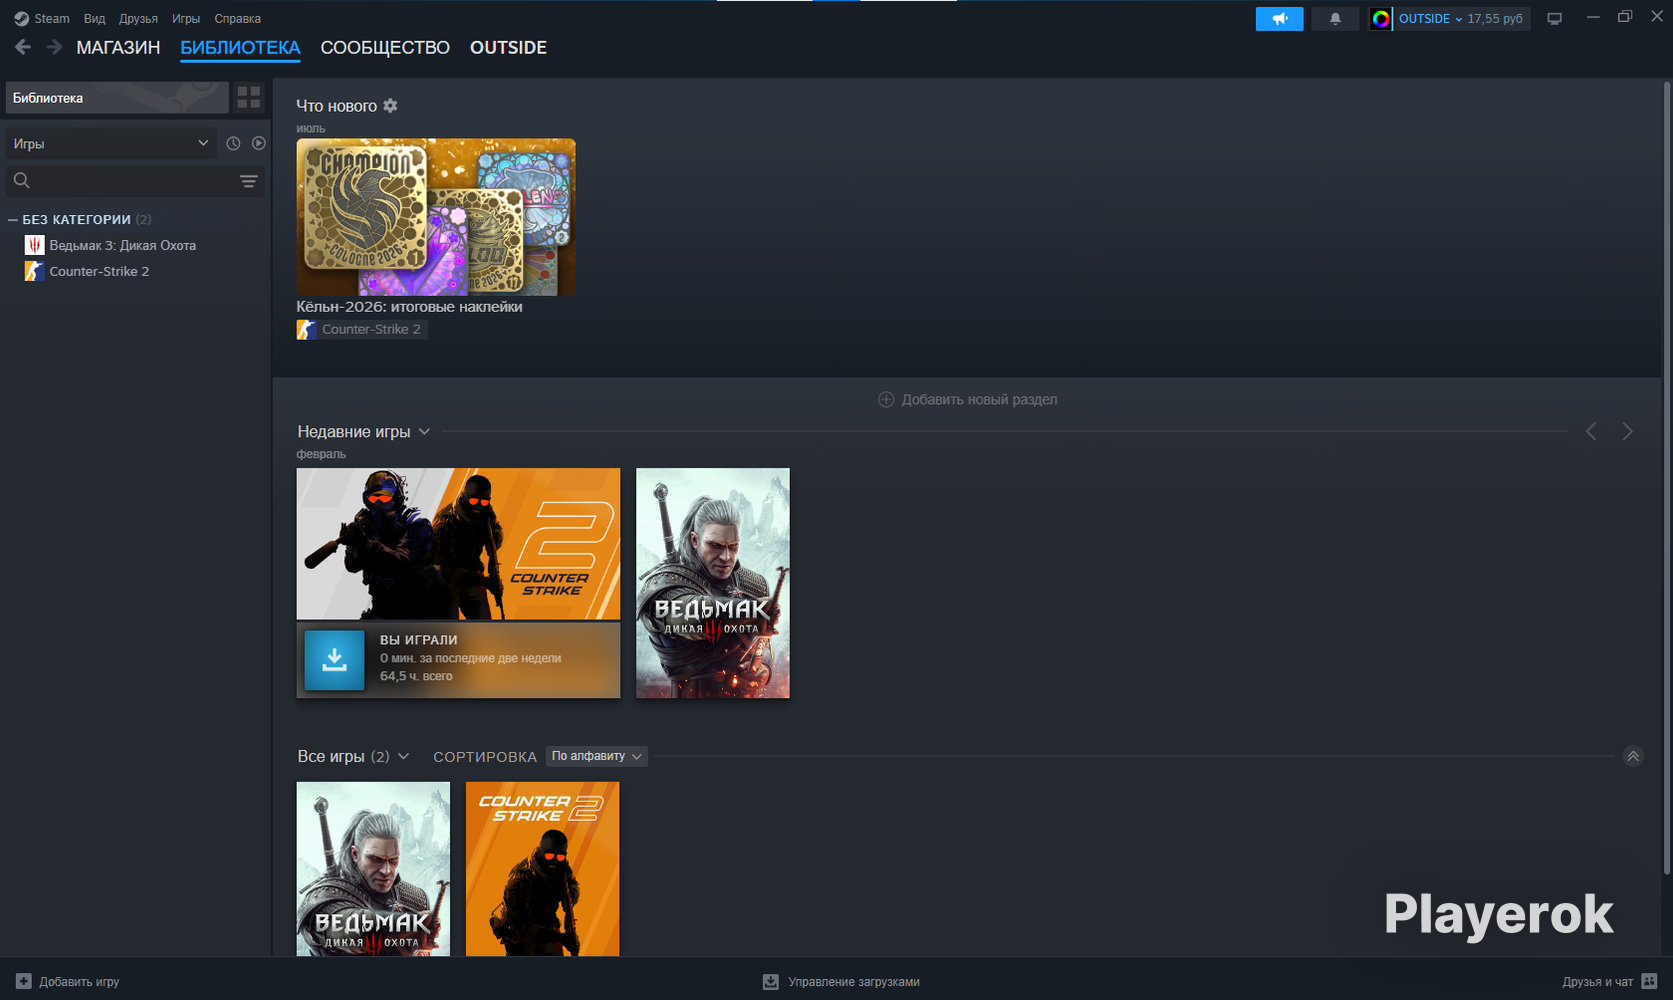The image size is (1673, 1000).
Task: Click Добавить новый раздел
Action: 968,400
